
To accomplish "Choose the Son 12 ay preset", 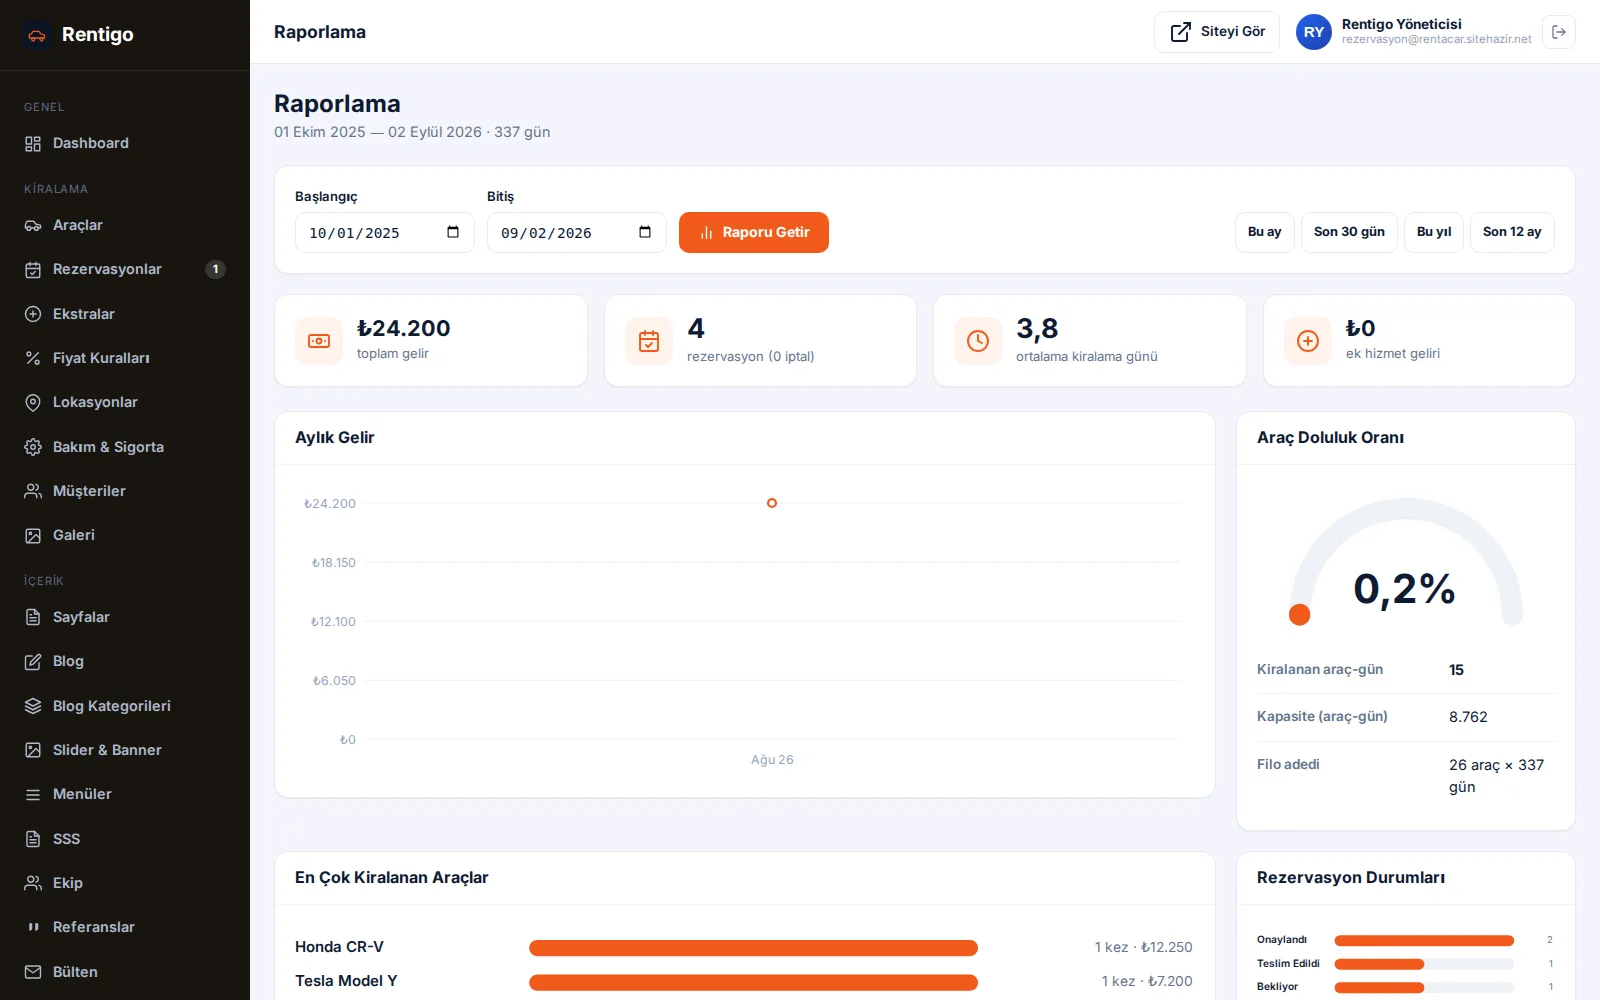I will 1512,232.
